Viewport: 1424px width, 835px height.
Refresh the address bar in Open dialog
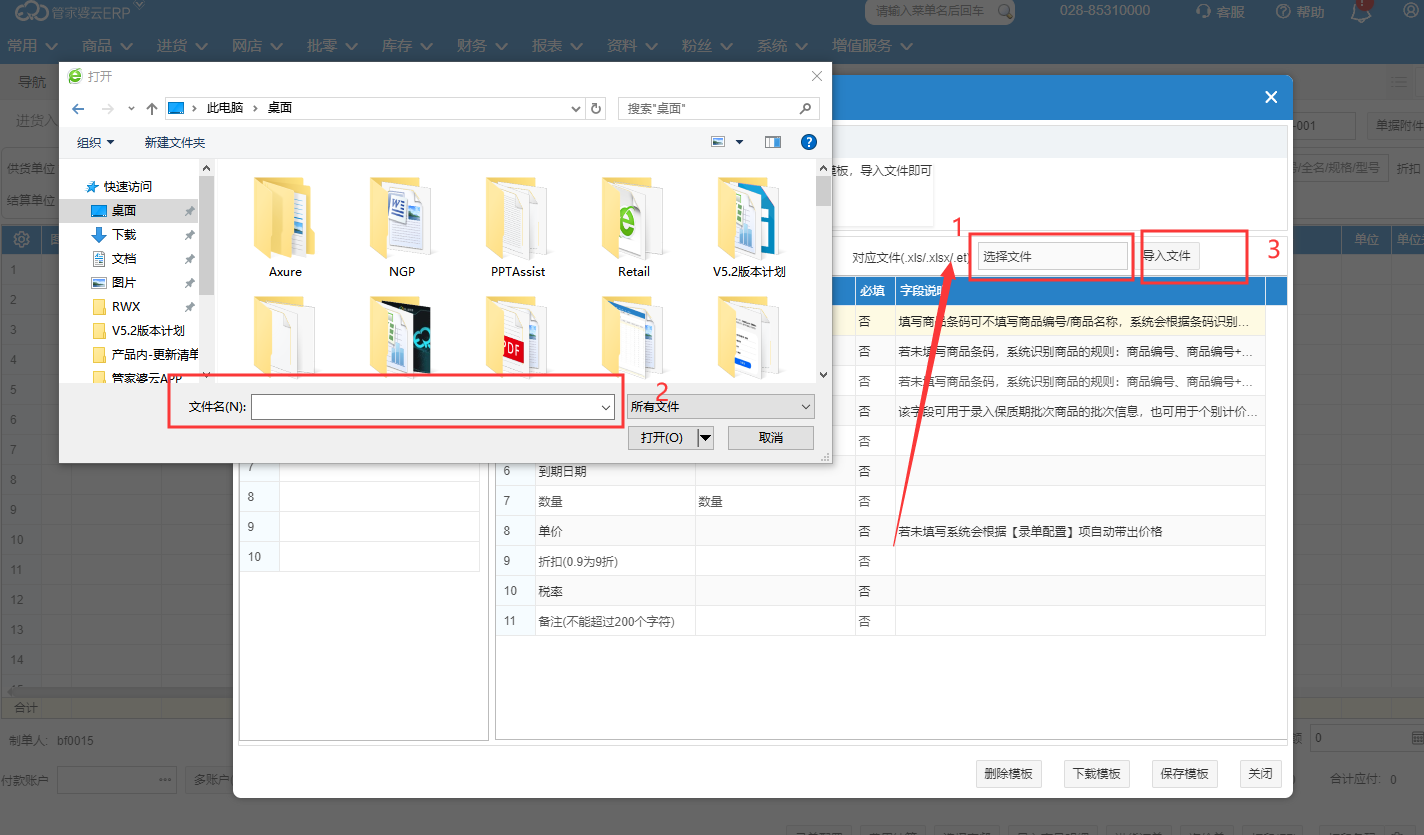597,108
